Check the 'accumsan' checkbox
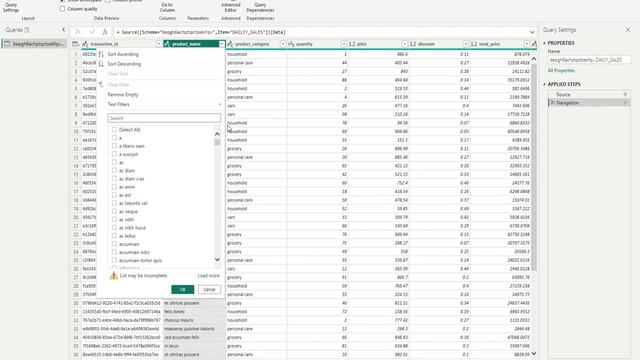Screen dimensions: 640x360 coord(114,244)
